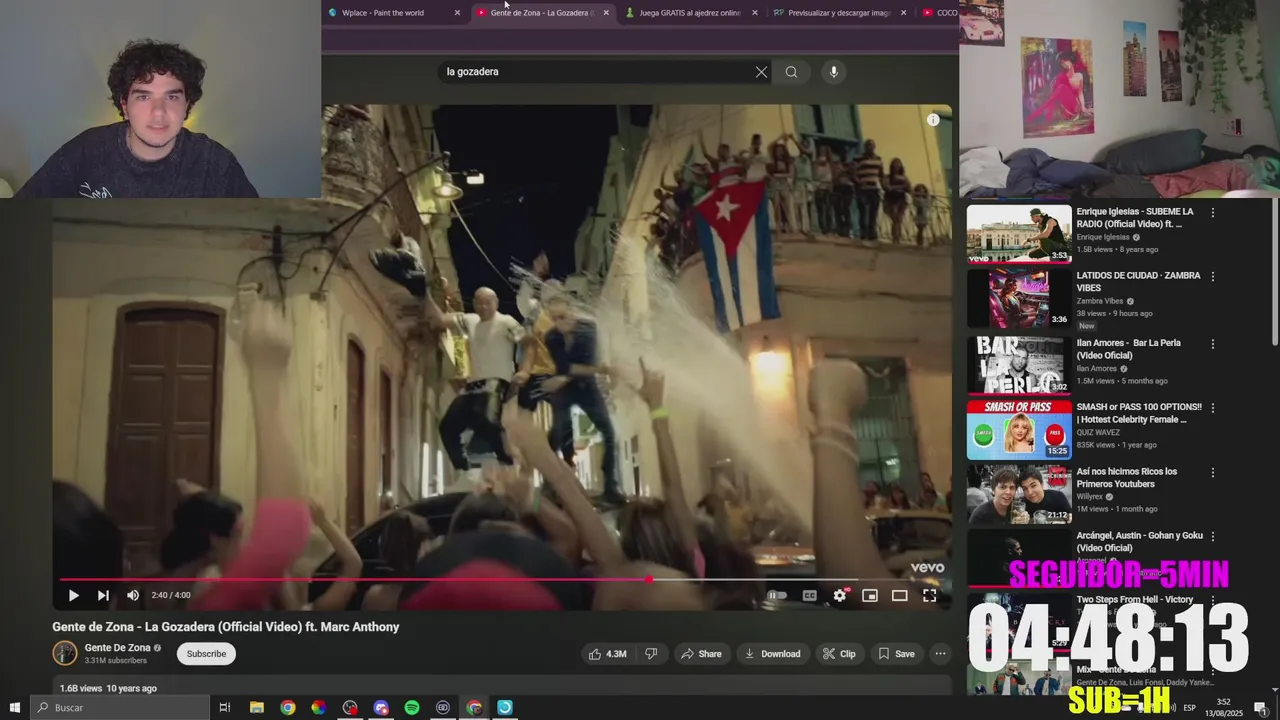Clear the YouTube search box
Image resolution: width=1280 pixels, height=720 pixels.
tap(761, 72)
